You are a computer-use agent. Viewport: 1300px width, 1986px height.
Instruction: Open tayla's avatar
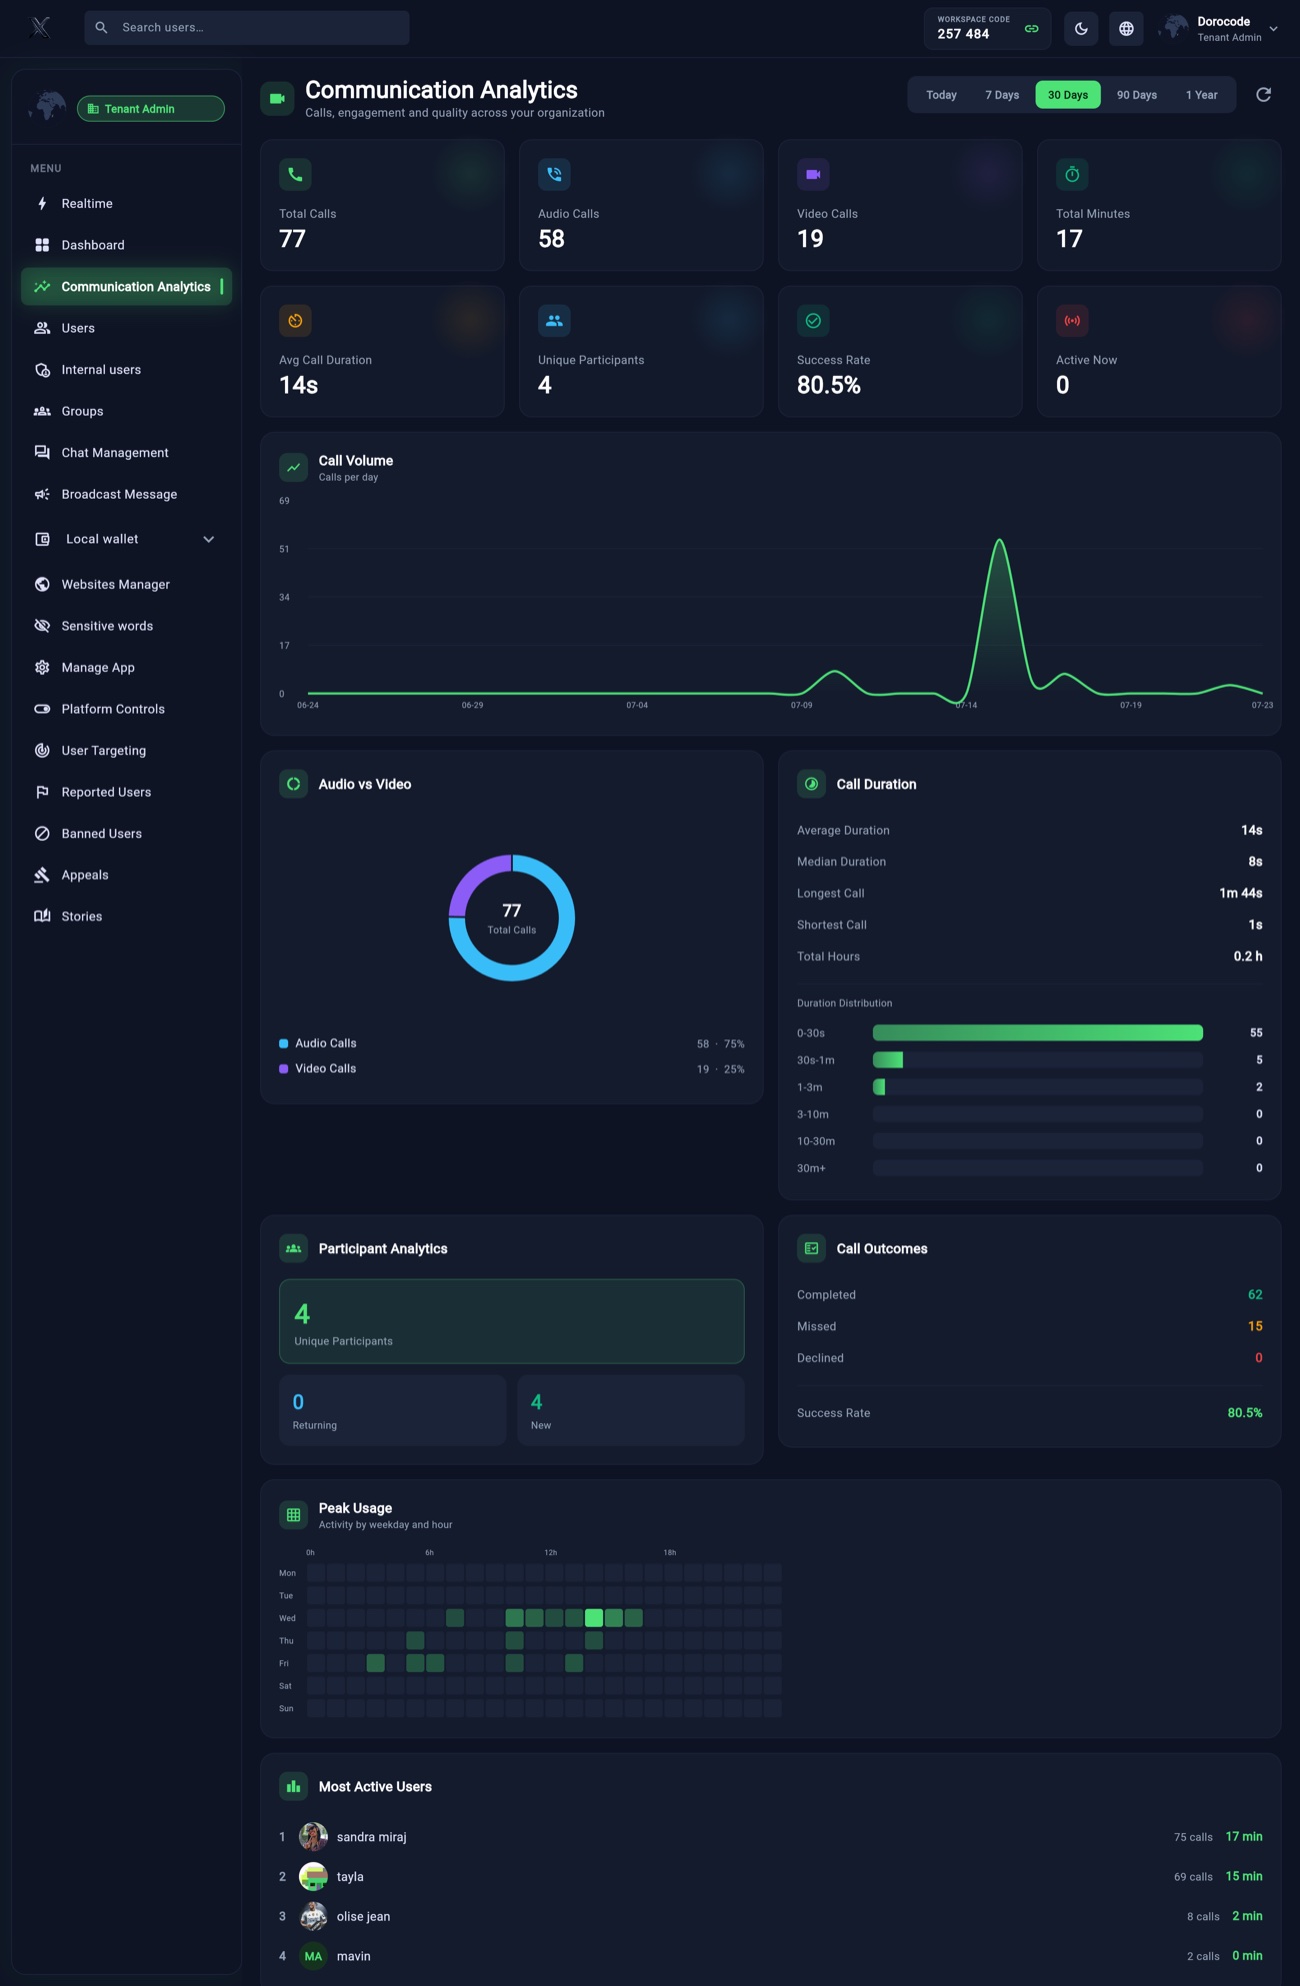tap(314, 1877)
